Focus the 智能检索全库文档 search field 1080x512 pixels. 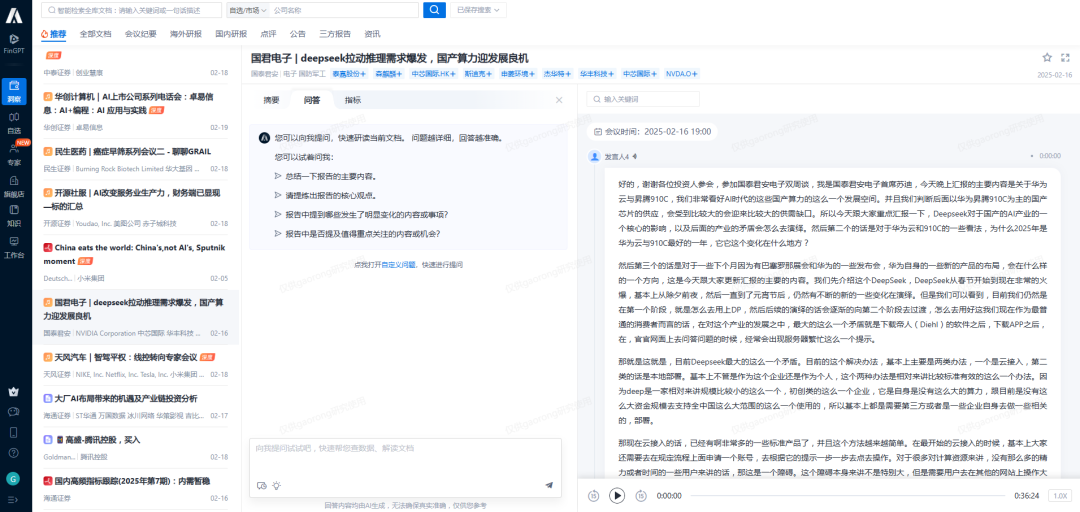[133, 10]
